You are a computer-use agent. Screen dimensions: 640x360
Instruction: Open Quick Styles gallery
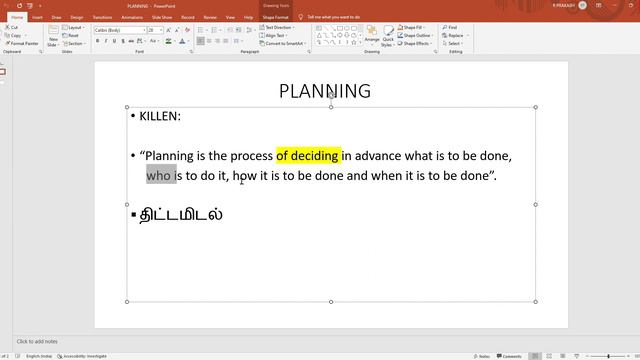[x=388, y=36]
